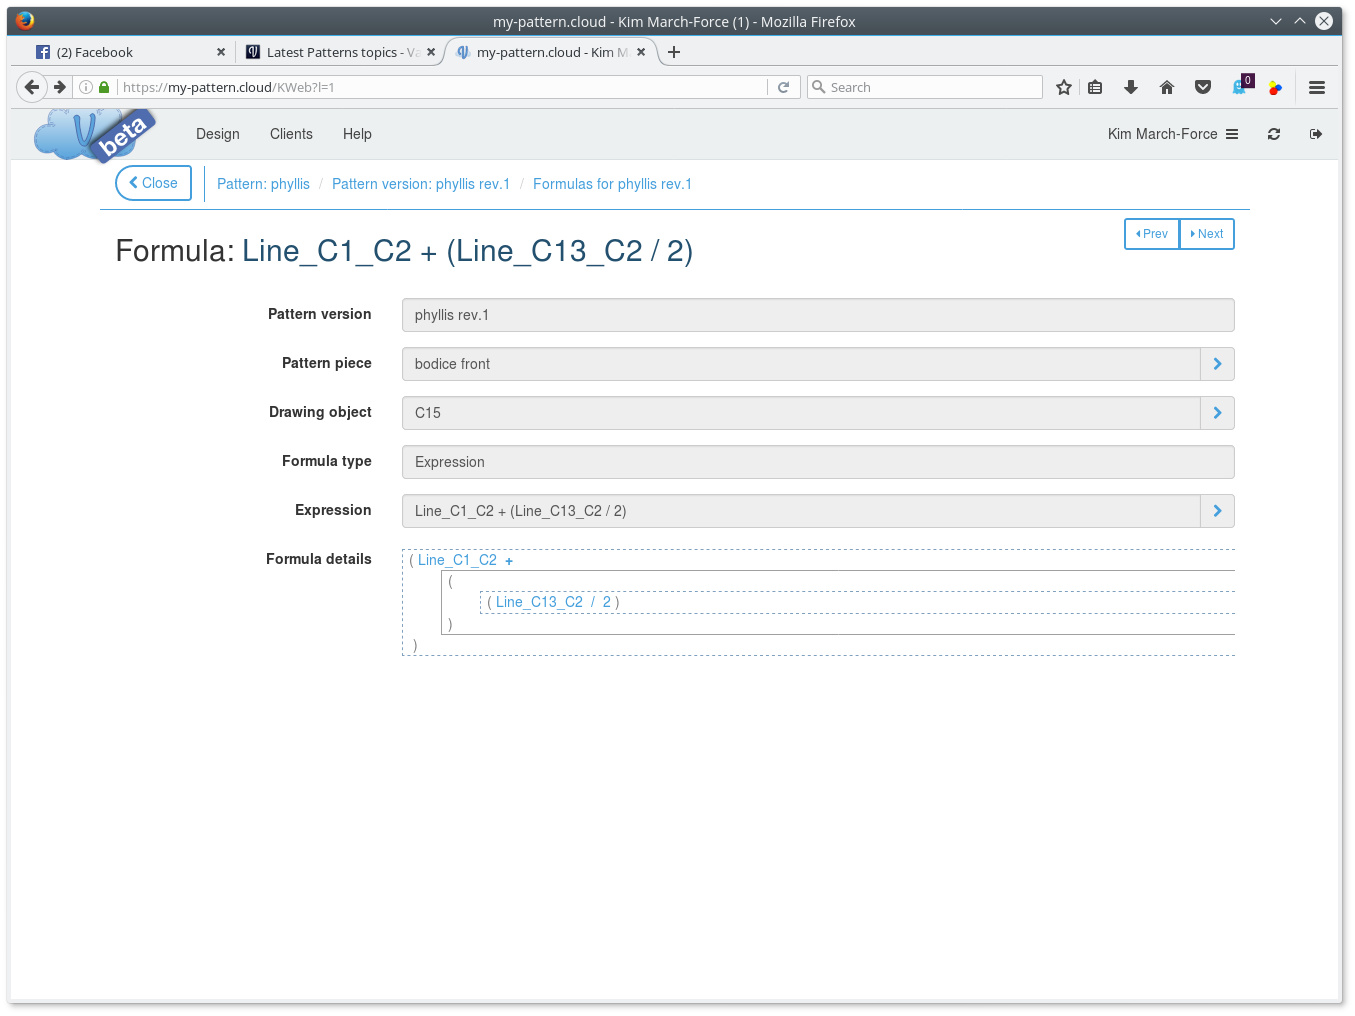This screenshot has height=1016, width=1355.
Task: Click Line_C13_C2 in Formula details
Action: click(539, 602)
